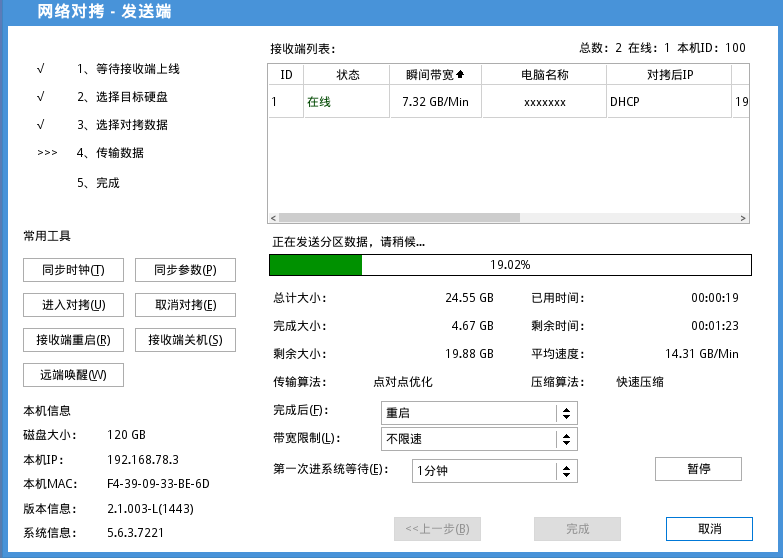Image resolution: width=783 pixels, height=558 pixels.
Task: Click the receiver list right scroll arrow
Action: [x=743, y=218]
